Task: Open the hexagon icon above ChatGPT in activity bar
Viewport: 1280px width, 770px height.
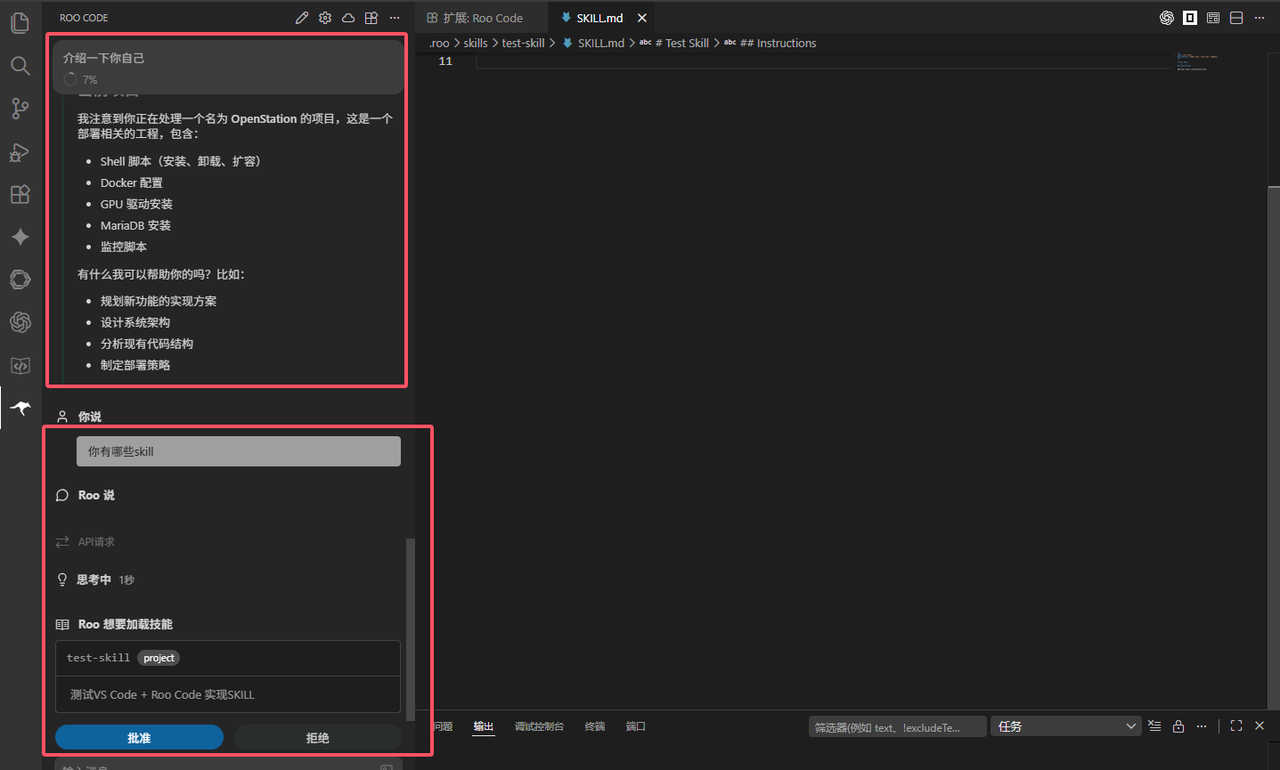Action: tap(20, 280)
